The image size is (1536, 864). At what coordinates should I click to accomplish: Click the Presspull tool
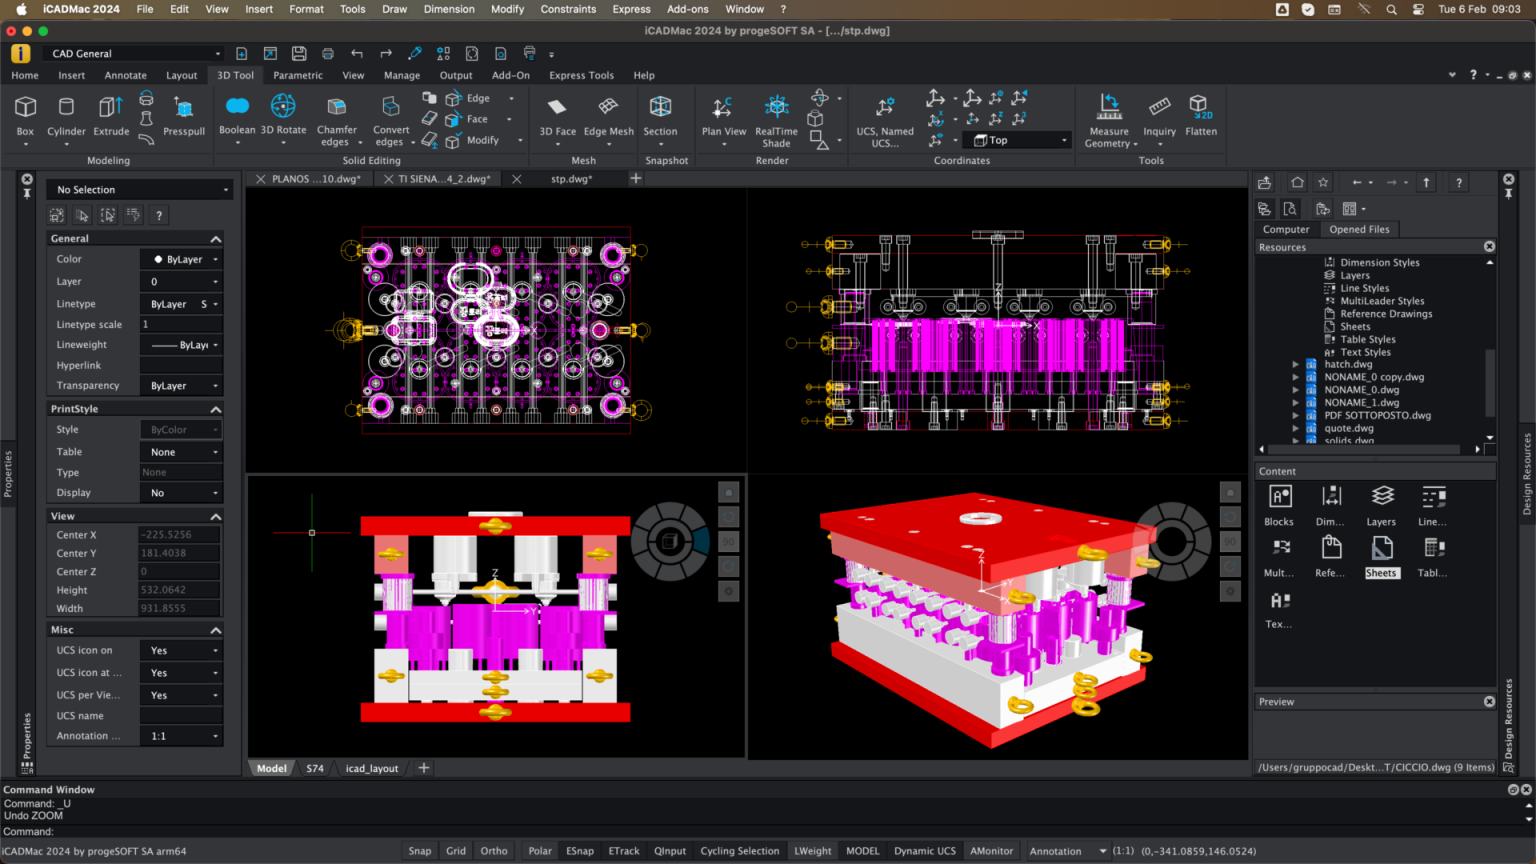184,115
